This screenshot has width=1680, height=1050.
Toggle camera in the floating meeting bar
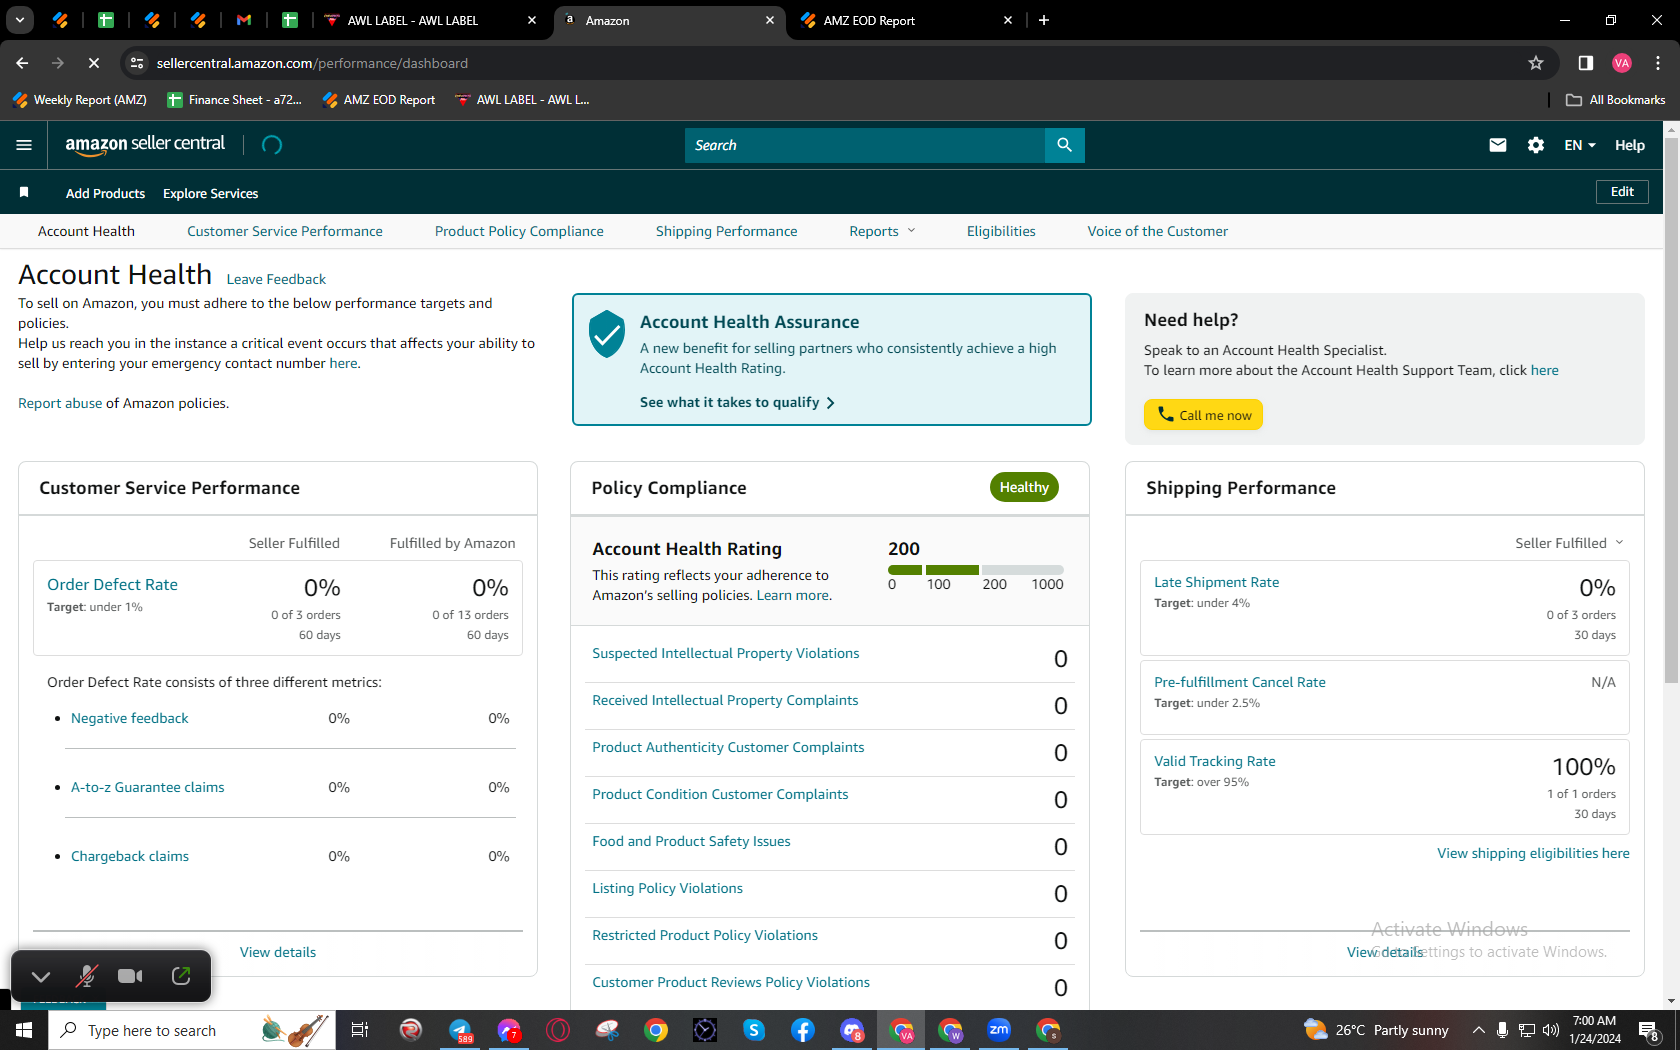(x=130, y=976)
